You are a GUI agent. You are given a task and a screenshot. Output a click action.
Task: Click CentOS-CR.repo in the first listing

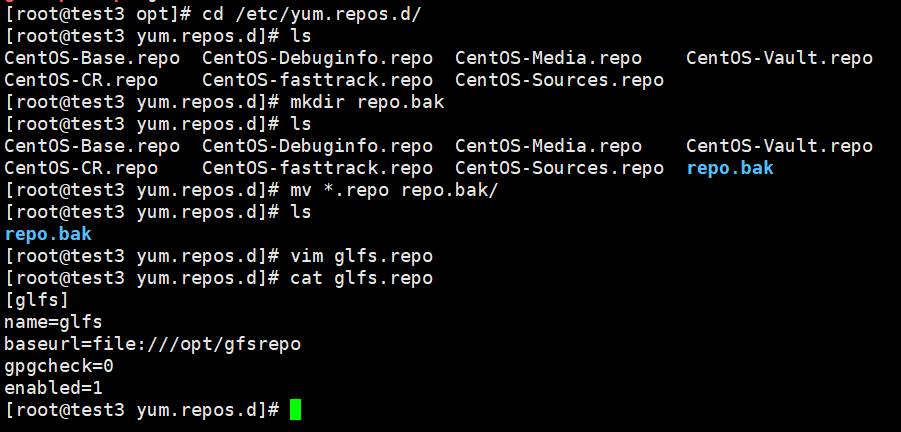point(81,80)
